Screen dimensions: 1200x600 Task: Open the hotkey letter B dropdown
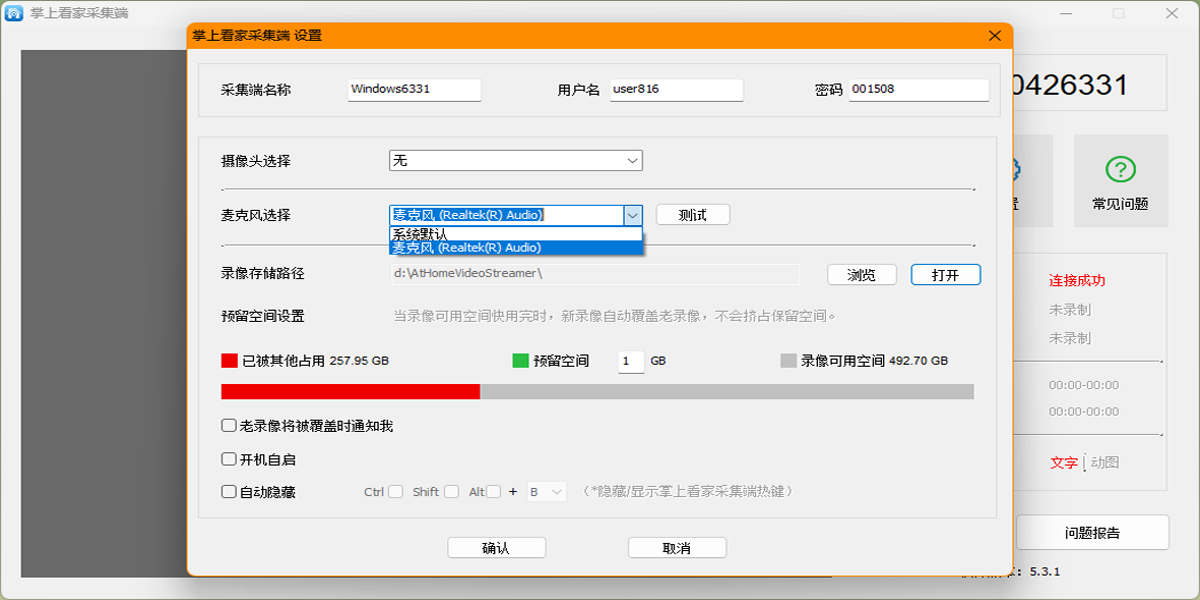[546, 492]
